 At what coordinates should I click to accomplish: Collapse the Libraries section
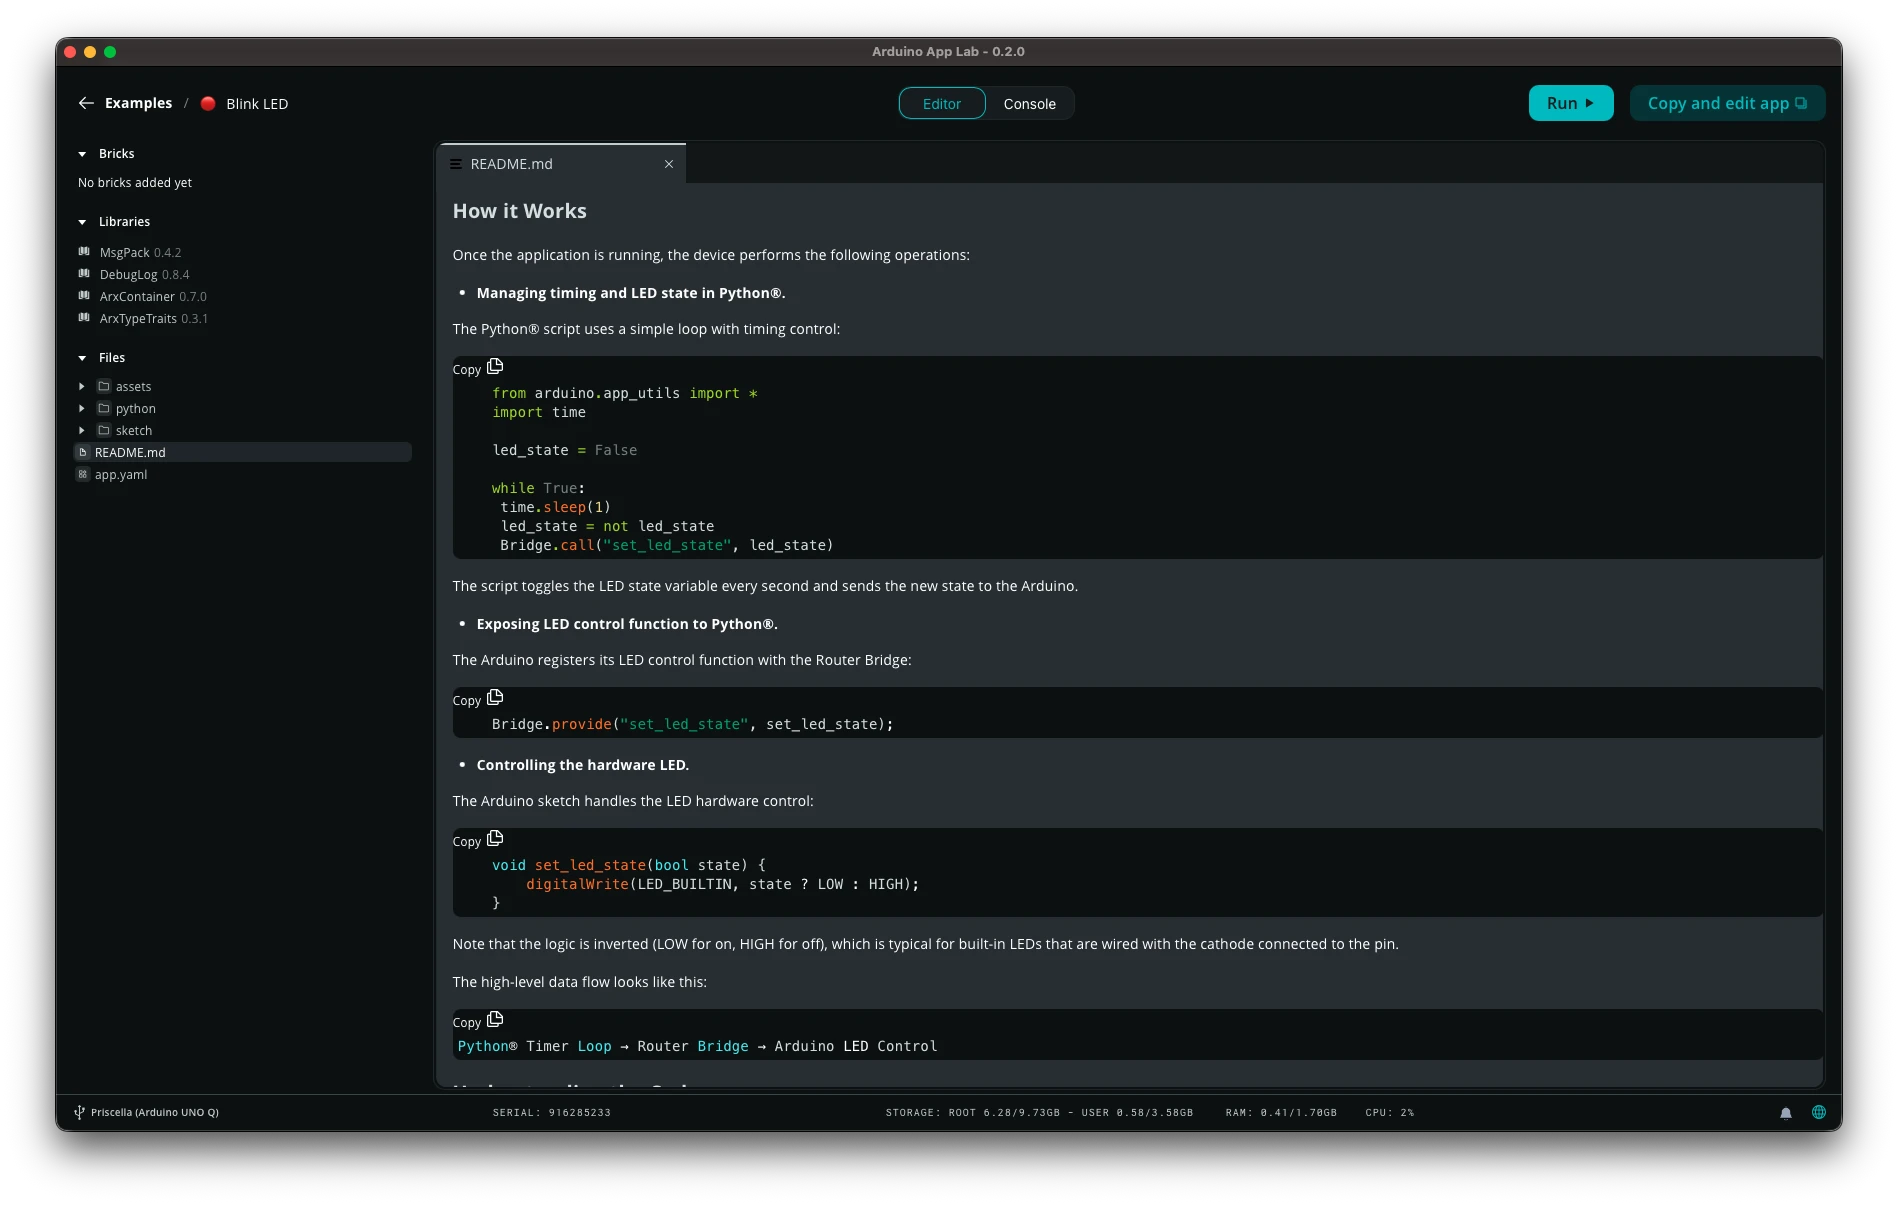(x=81, y=221)
